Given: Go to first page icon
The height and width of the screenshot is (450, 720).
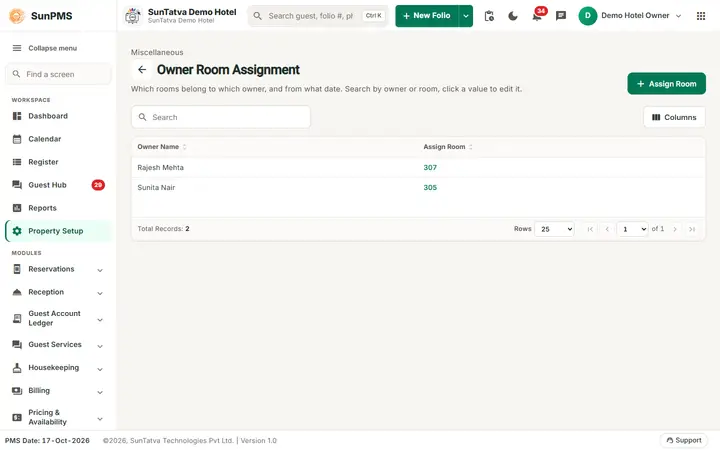Looking at the screenshot, I should pos(590,229).
